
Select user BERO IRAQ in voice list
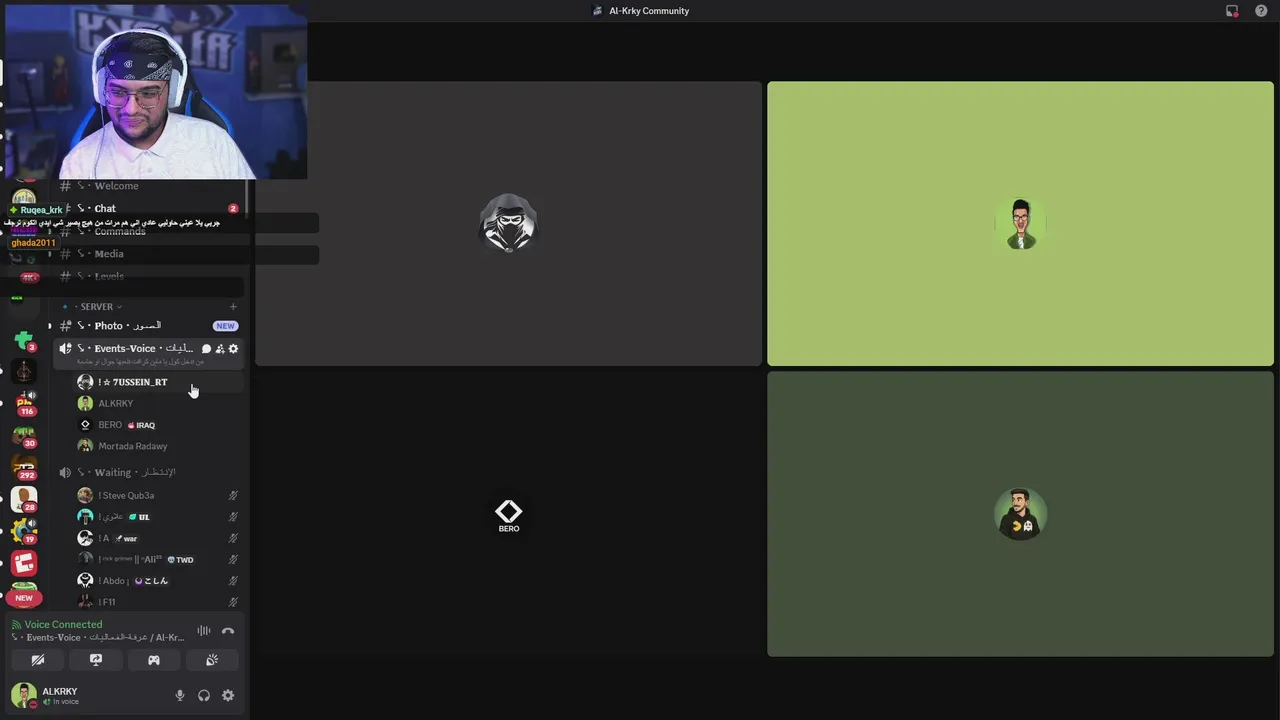point(160,425)
